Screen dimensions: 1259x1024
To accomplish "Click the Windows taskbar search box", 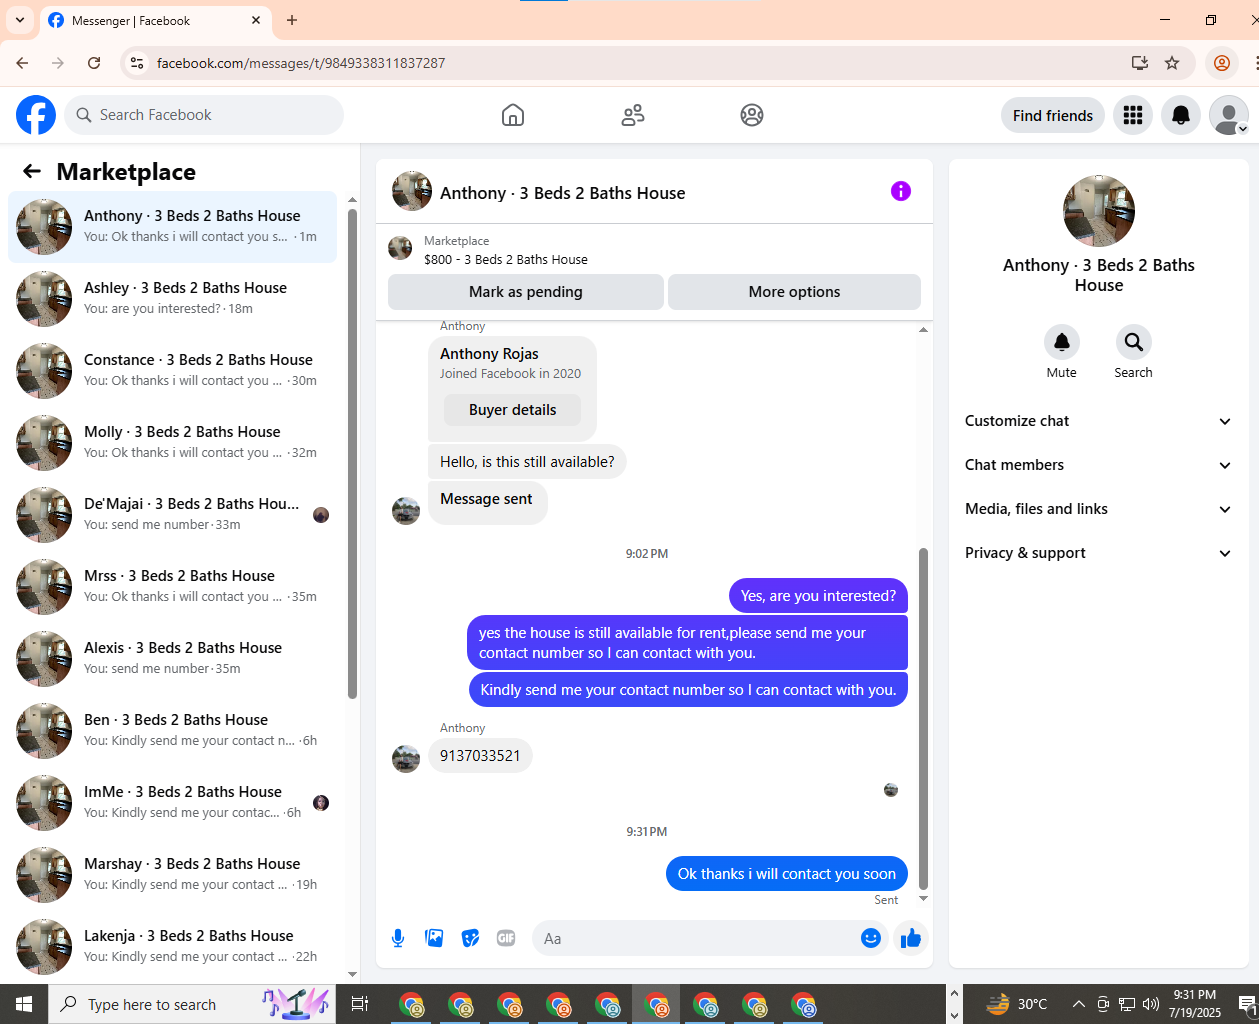I will pos(190,1004).
